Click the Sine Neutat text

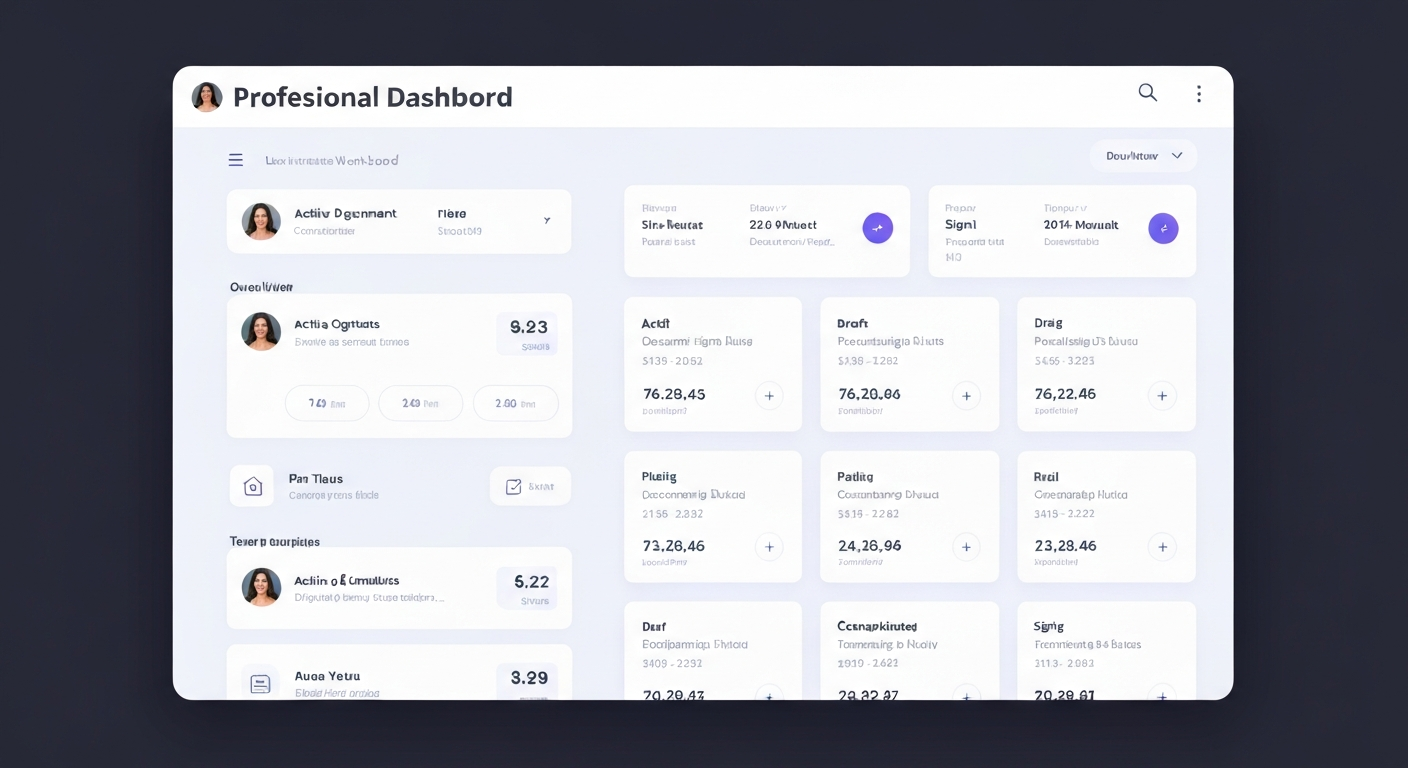(672, 225)
